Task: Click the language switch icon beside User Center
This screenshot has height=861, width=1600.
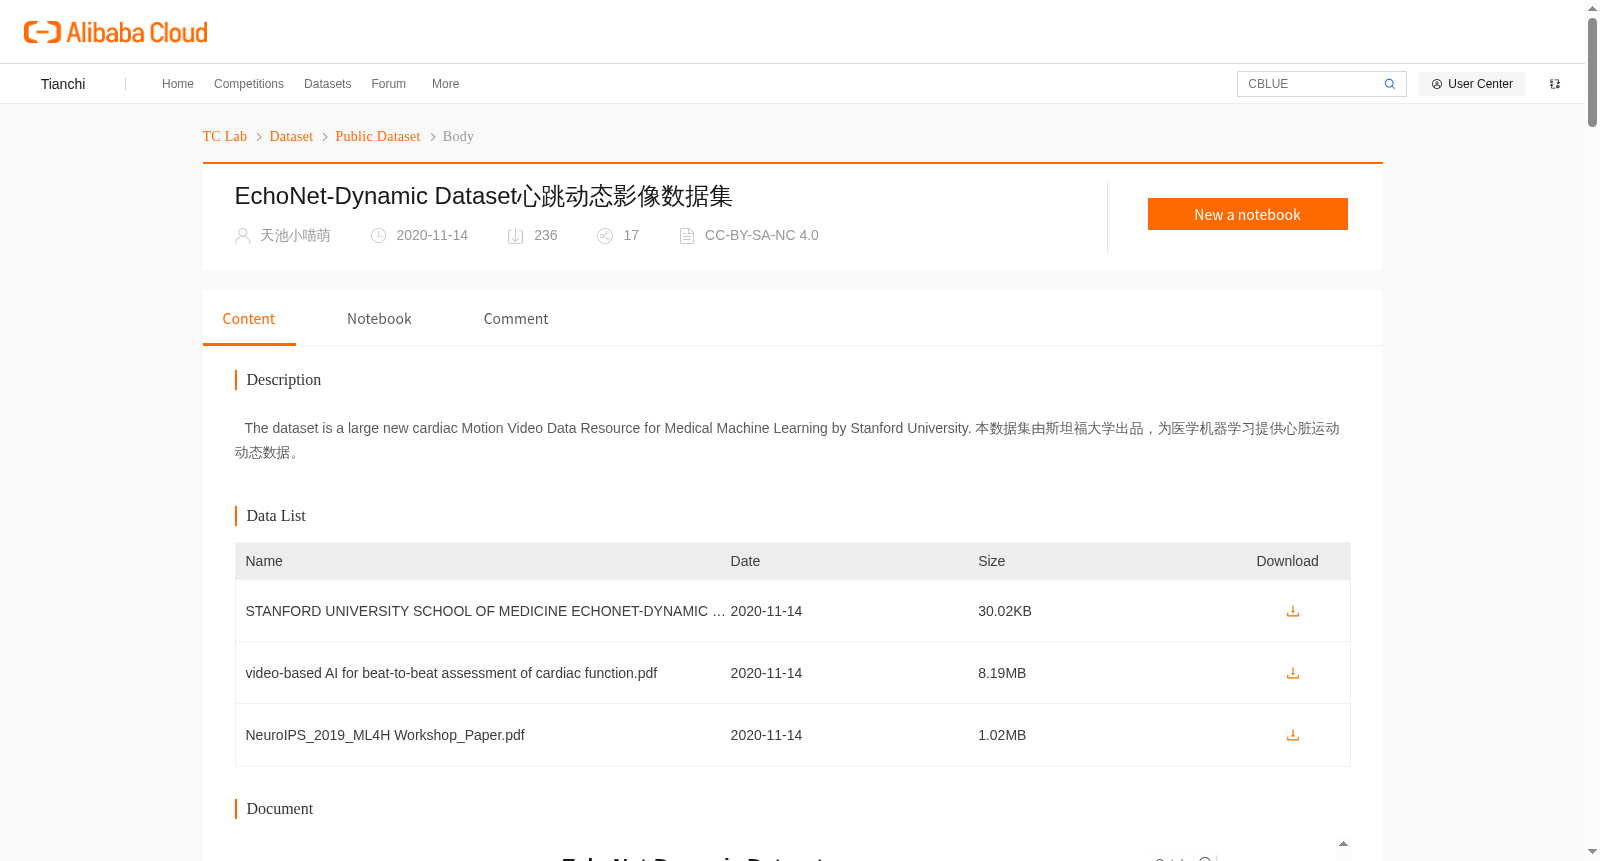Action: pyautogui.click(x=1555, y=84)
